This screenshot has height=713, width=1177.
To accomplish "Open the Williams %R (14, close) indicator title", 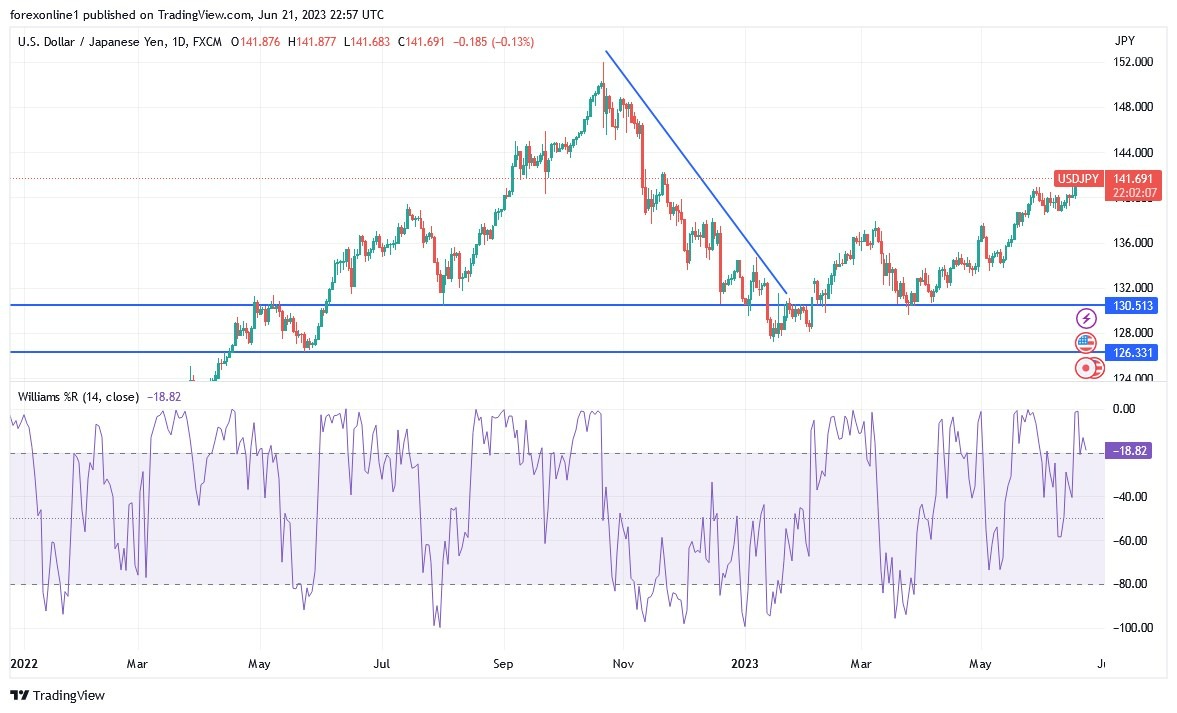I will 80,396.
